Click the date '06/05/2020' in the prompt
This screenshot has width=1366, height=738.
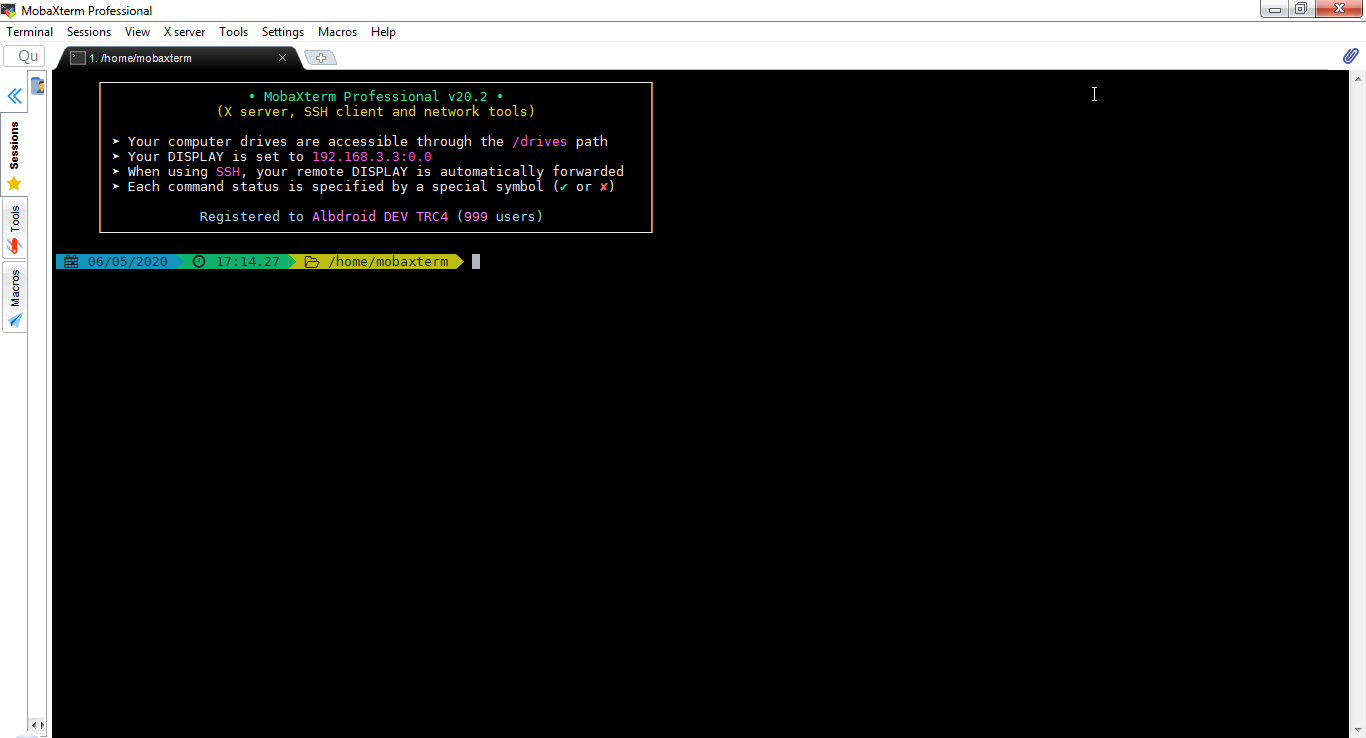[x=128, y=262]
